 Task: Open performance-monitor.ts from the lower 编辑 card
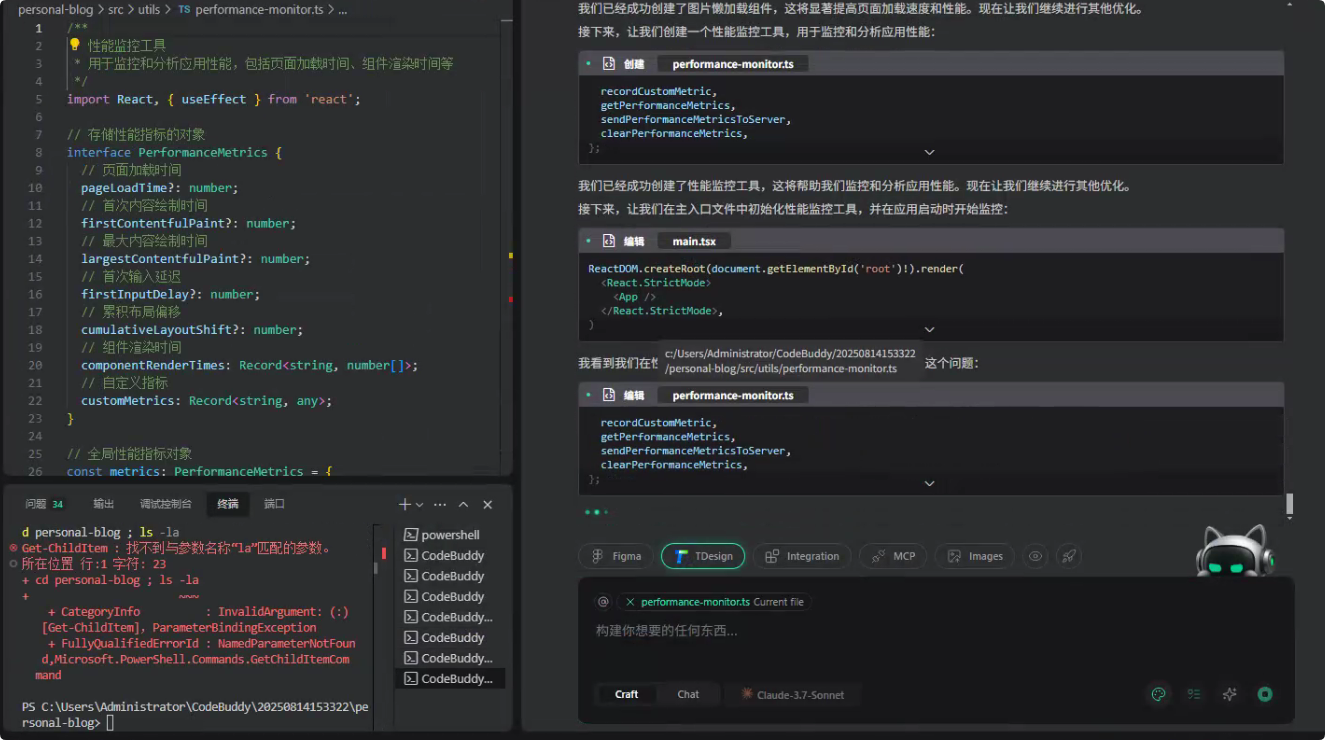coord(733,395)
